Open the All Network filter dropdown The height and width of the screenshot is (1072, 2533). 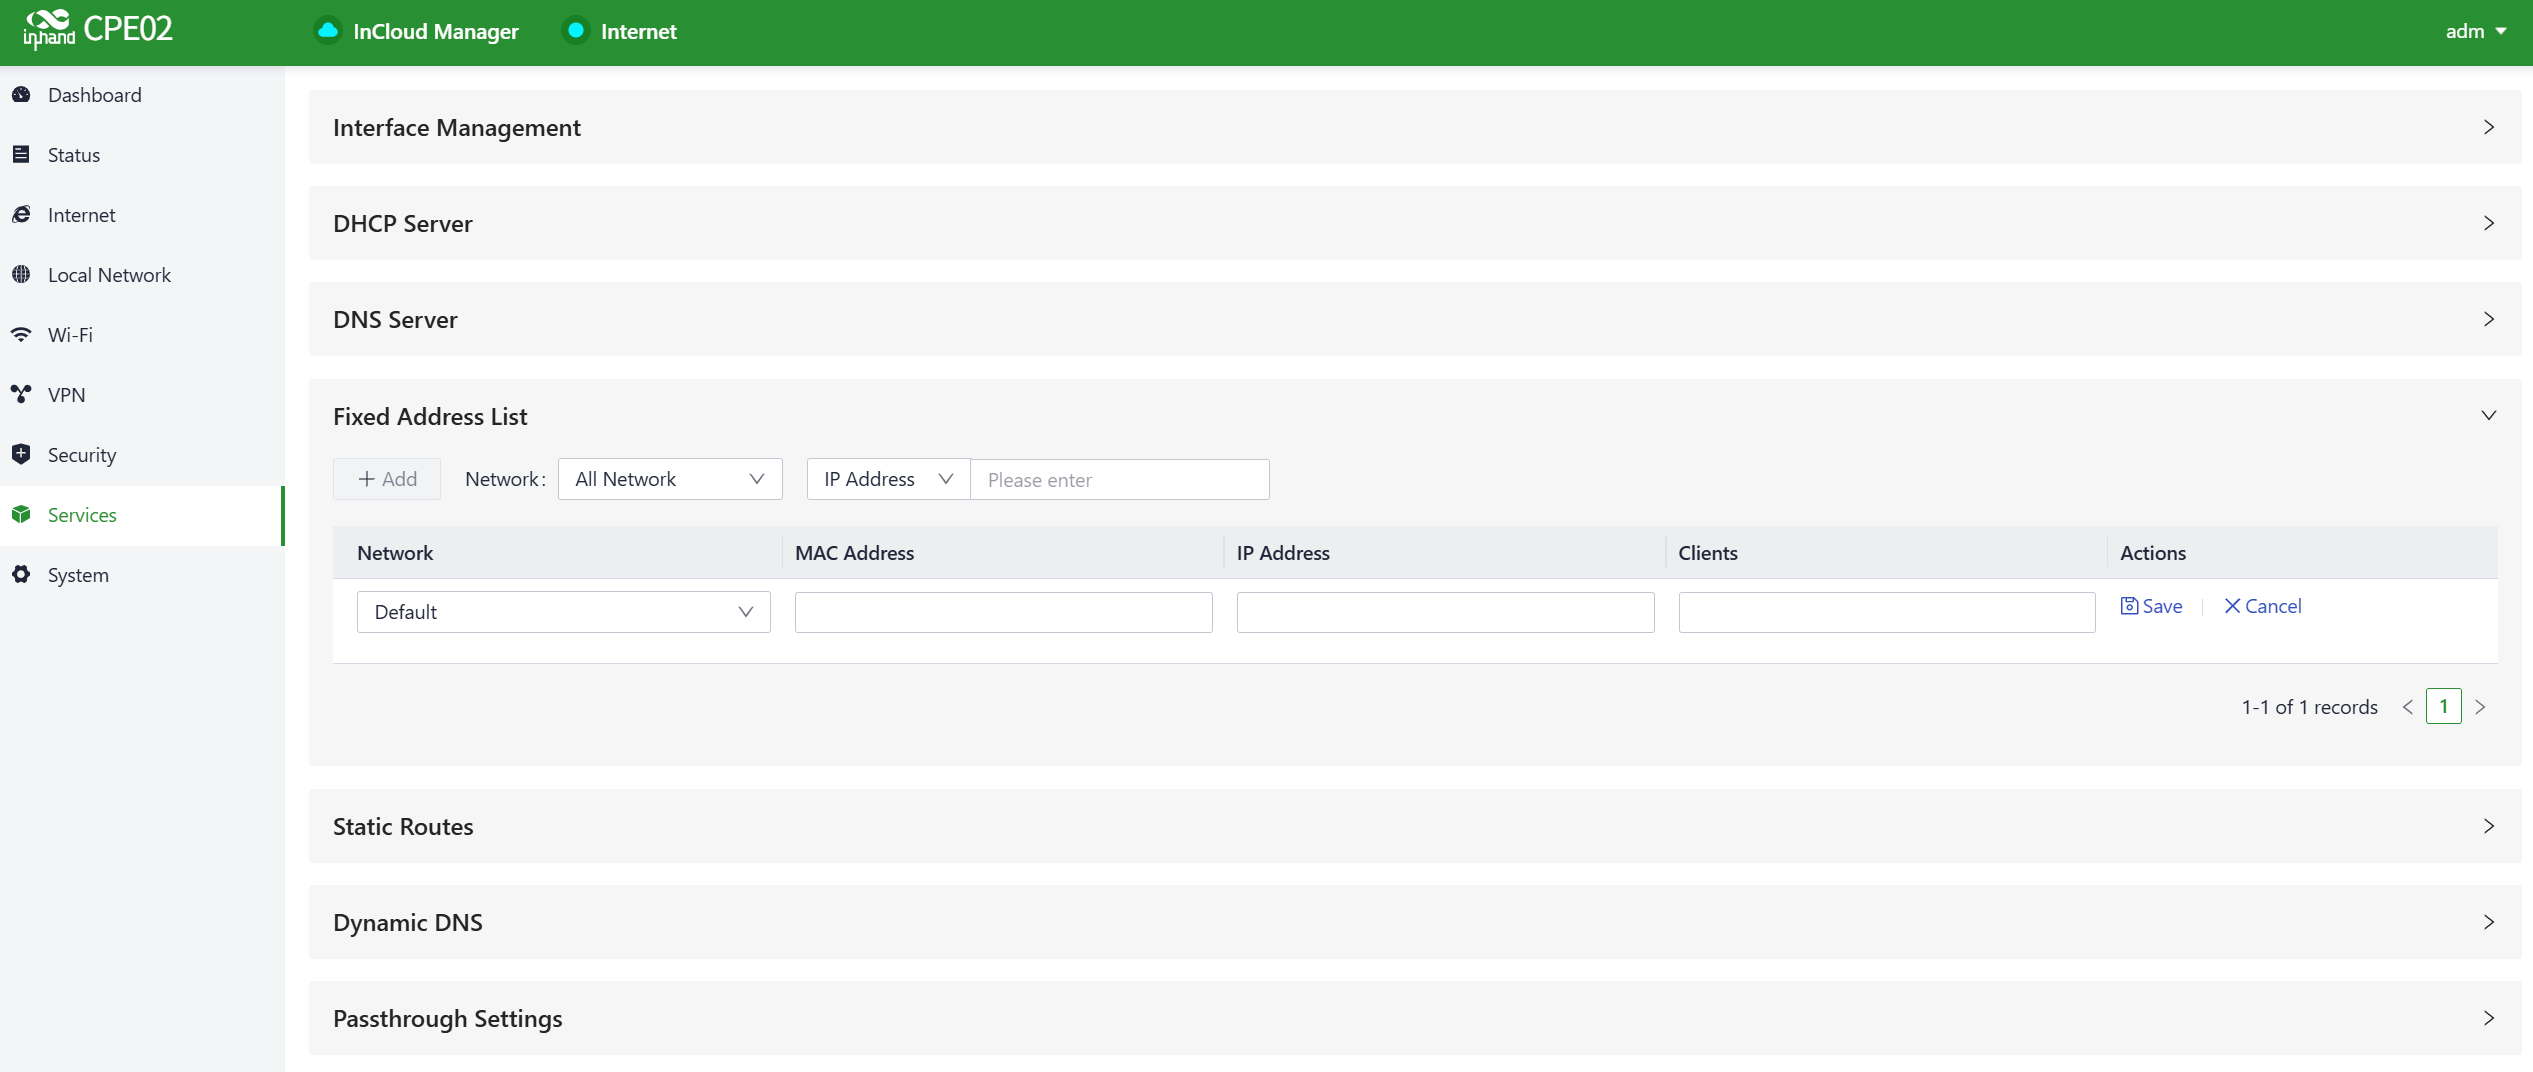pyautogui.click(x=669, y=479)
